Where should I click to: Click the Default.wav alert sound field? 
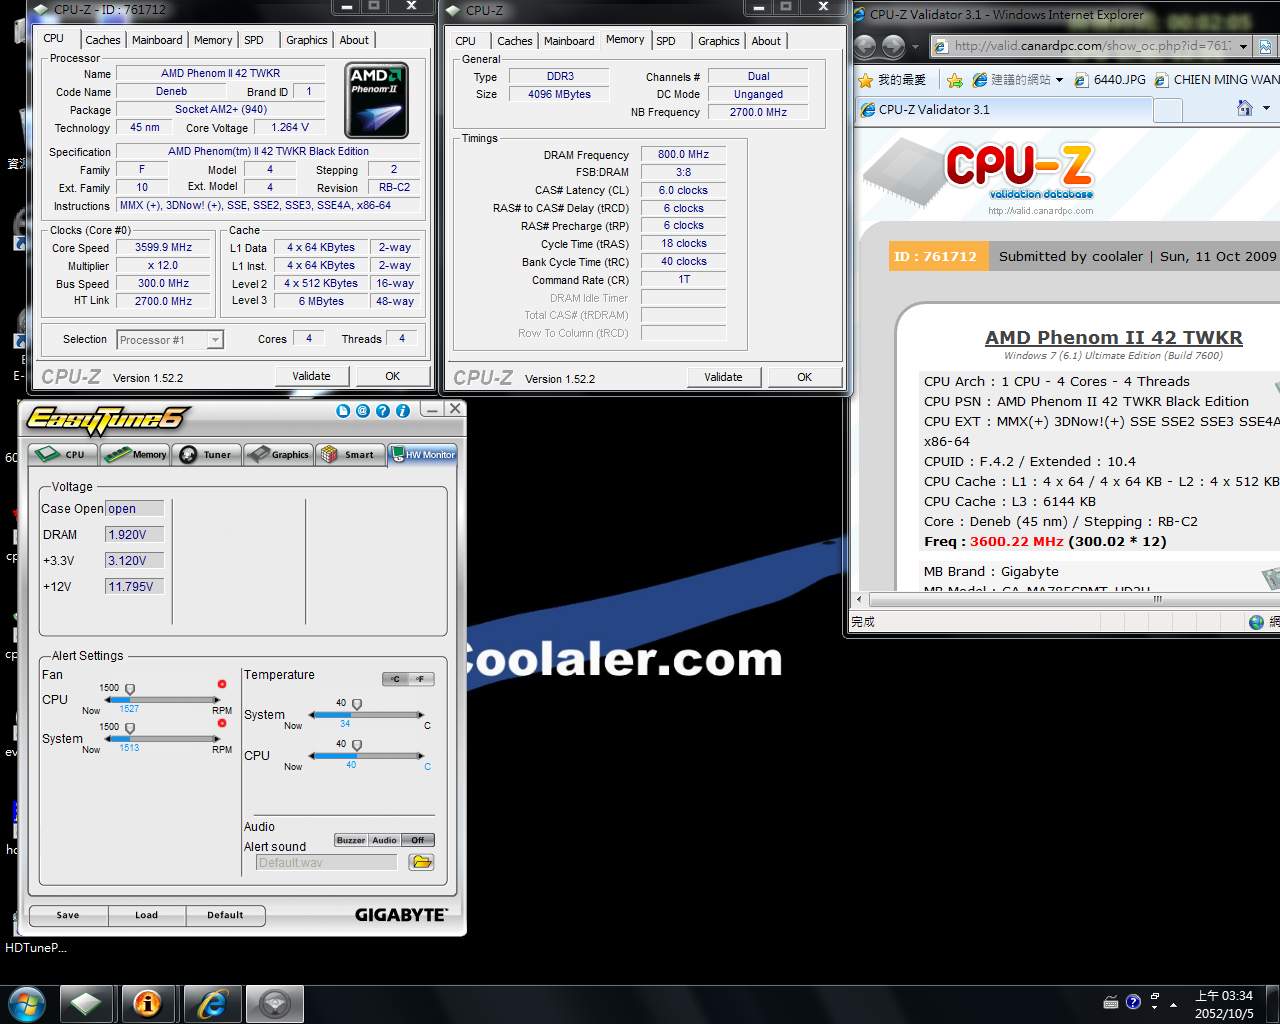325,861
